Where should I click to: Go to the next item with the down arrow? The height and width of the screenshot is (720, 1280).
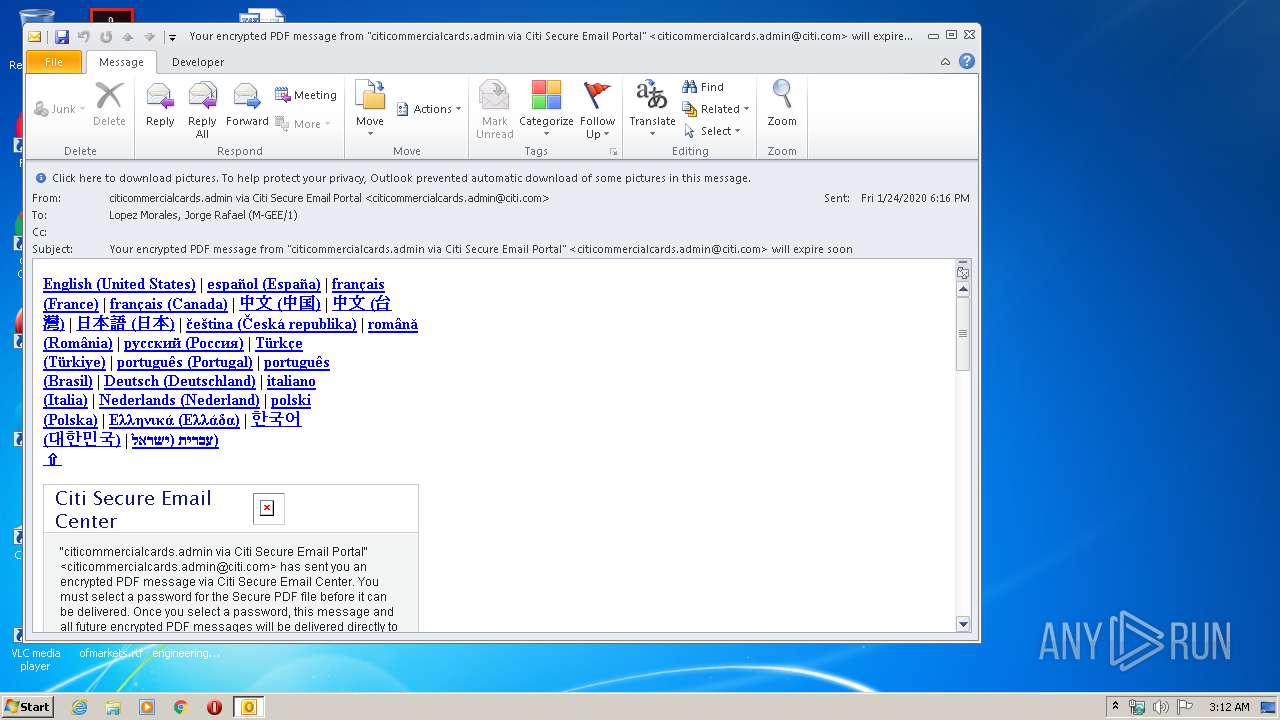[149, 36]
